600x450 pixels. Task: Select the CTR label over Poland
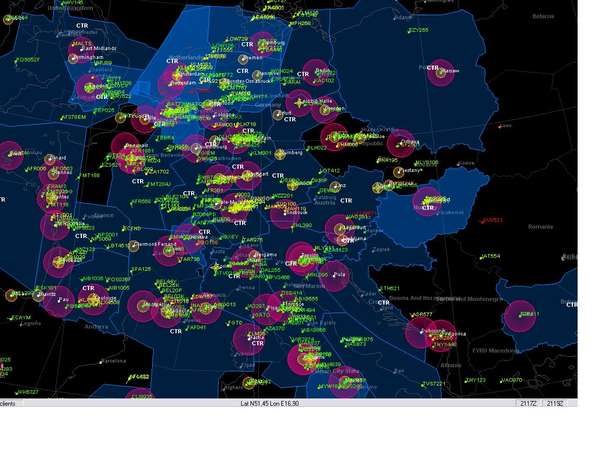point(432,68)
